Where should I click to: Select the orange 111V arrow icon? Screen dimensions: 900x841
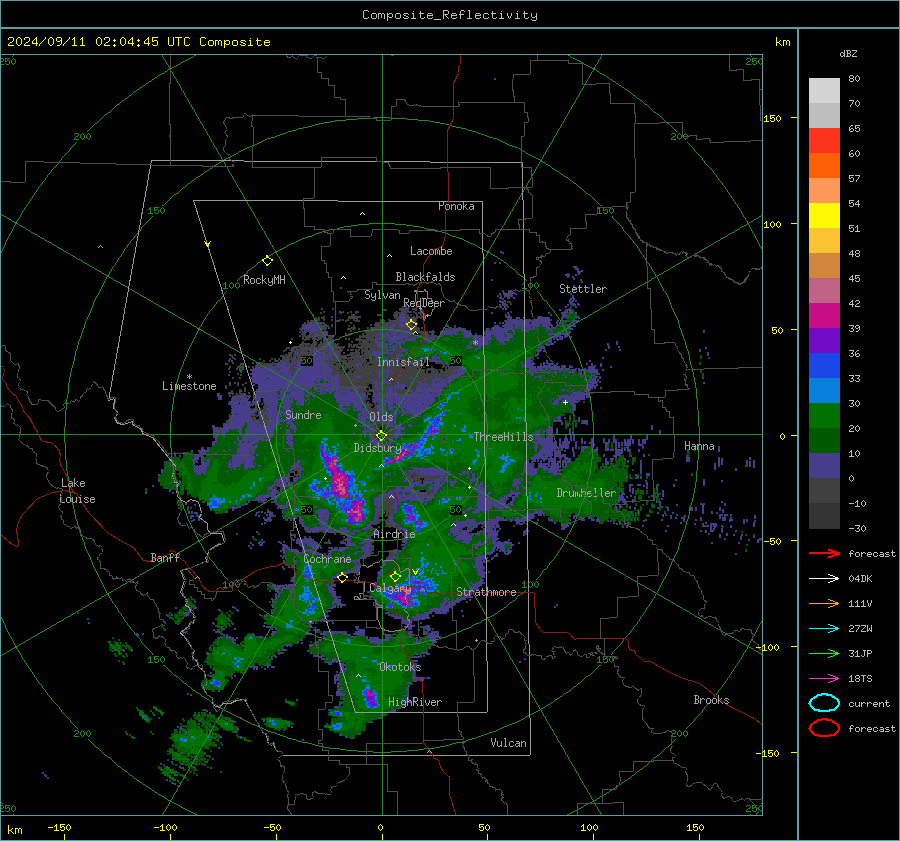pos(824,603)
